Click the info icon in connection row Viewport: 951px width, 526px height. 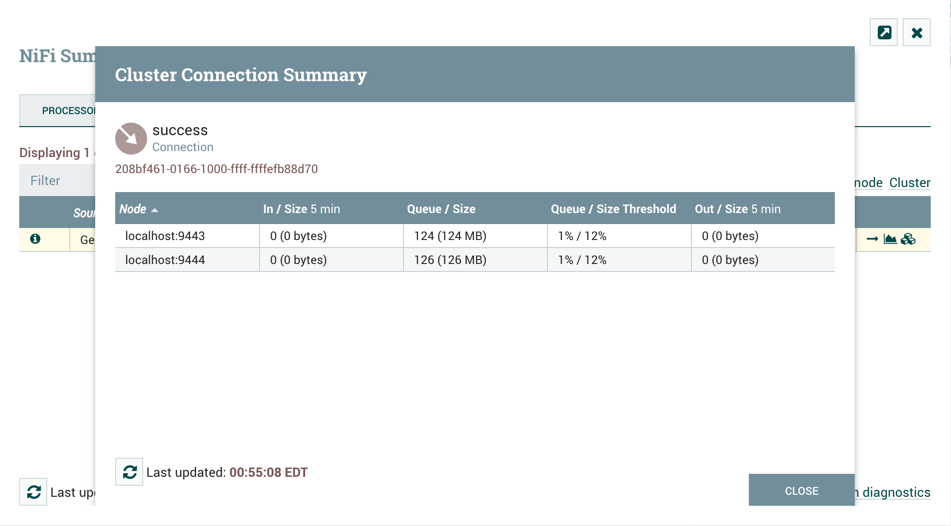pyautogui.click(x=35, y=239)
